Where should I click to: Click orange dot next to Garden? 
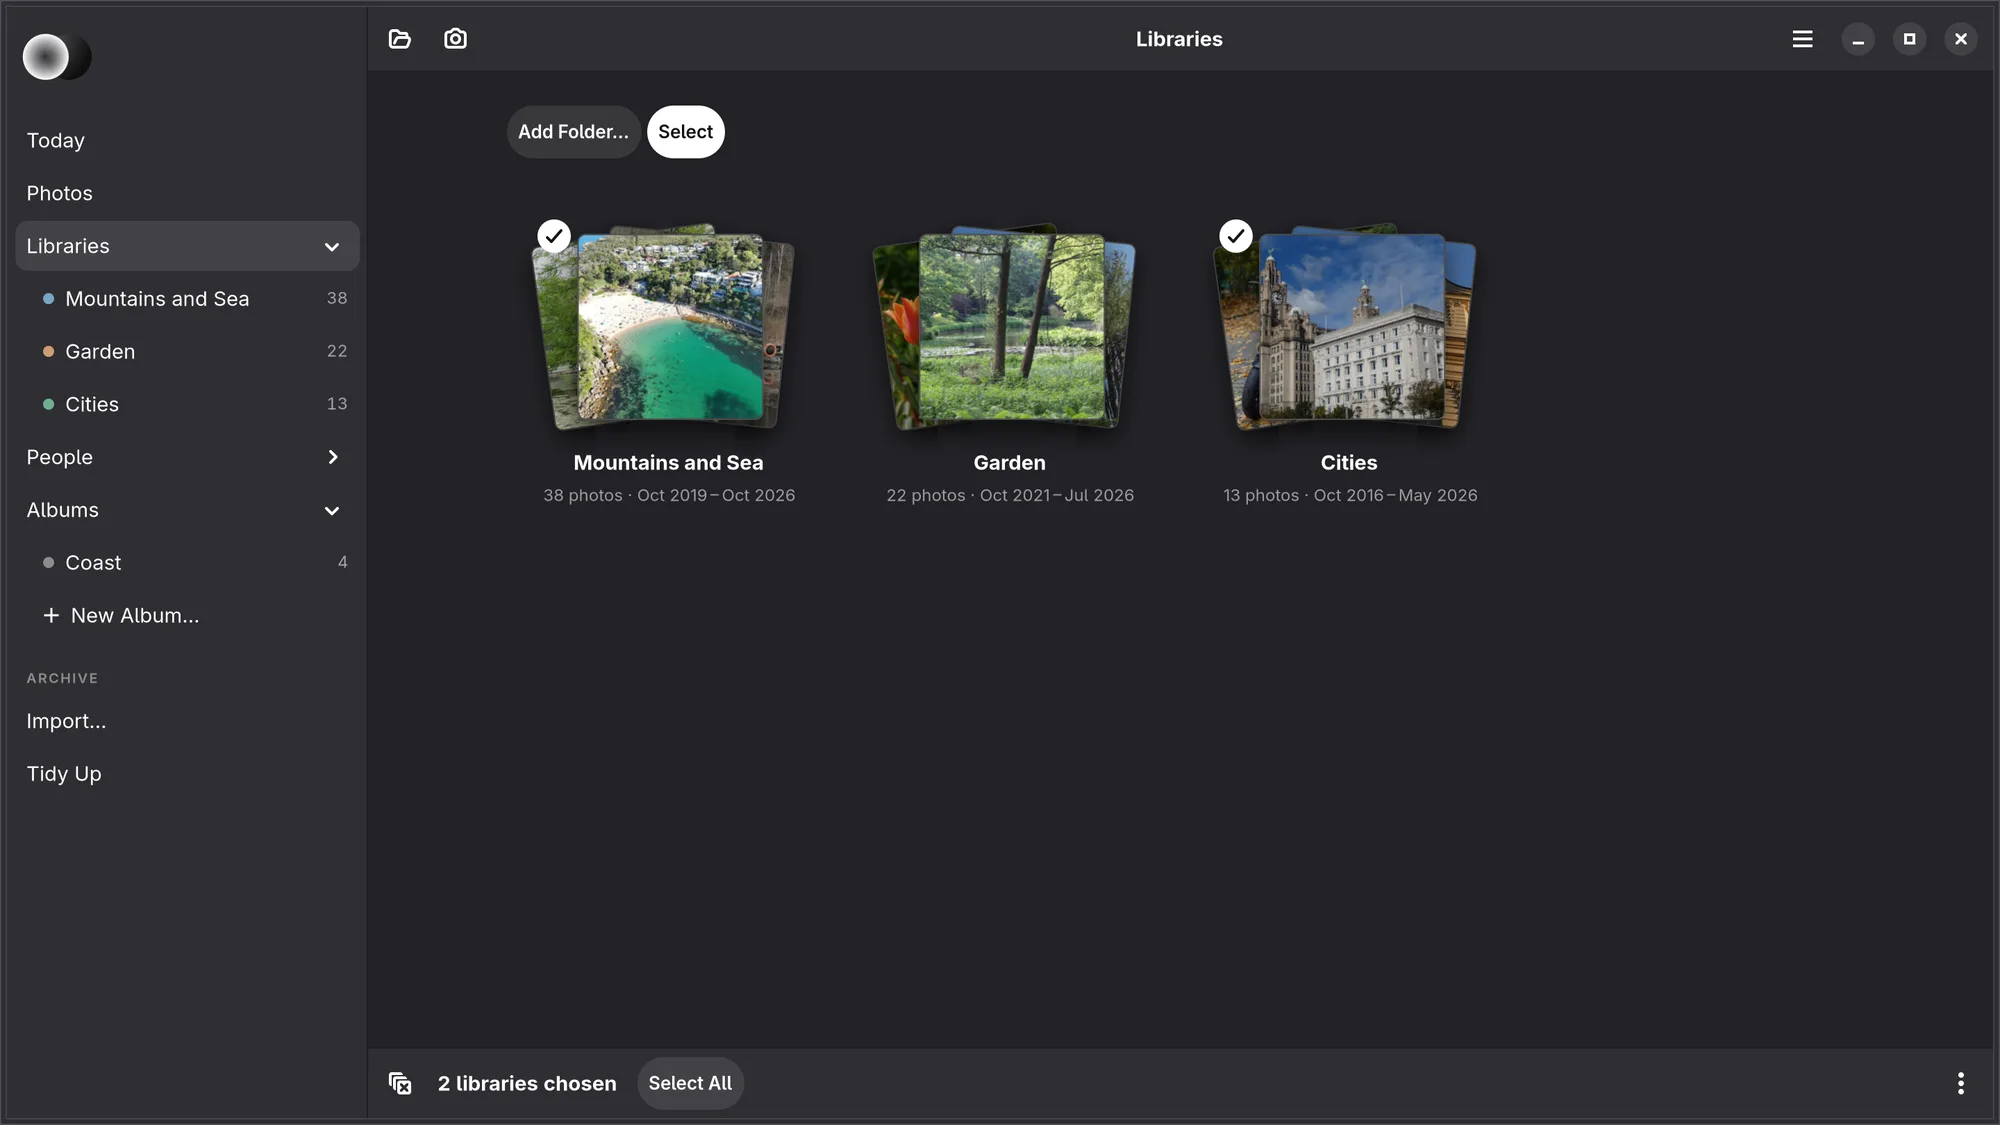pos(48,352)
